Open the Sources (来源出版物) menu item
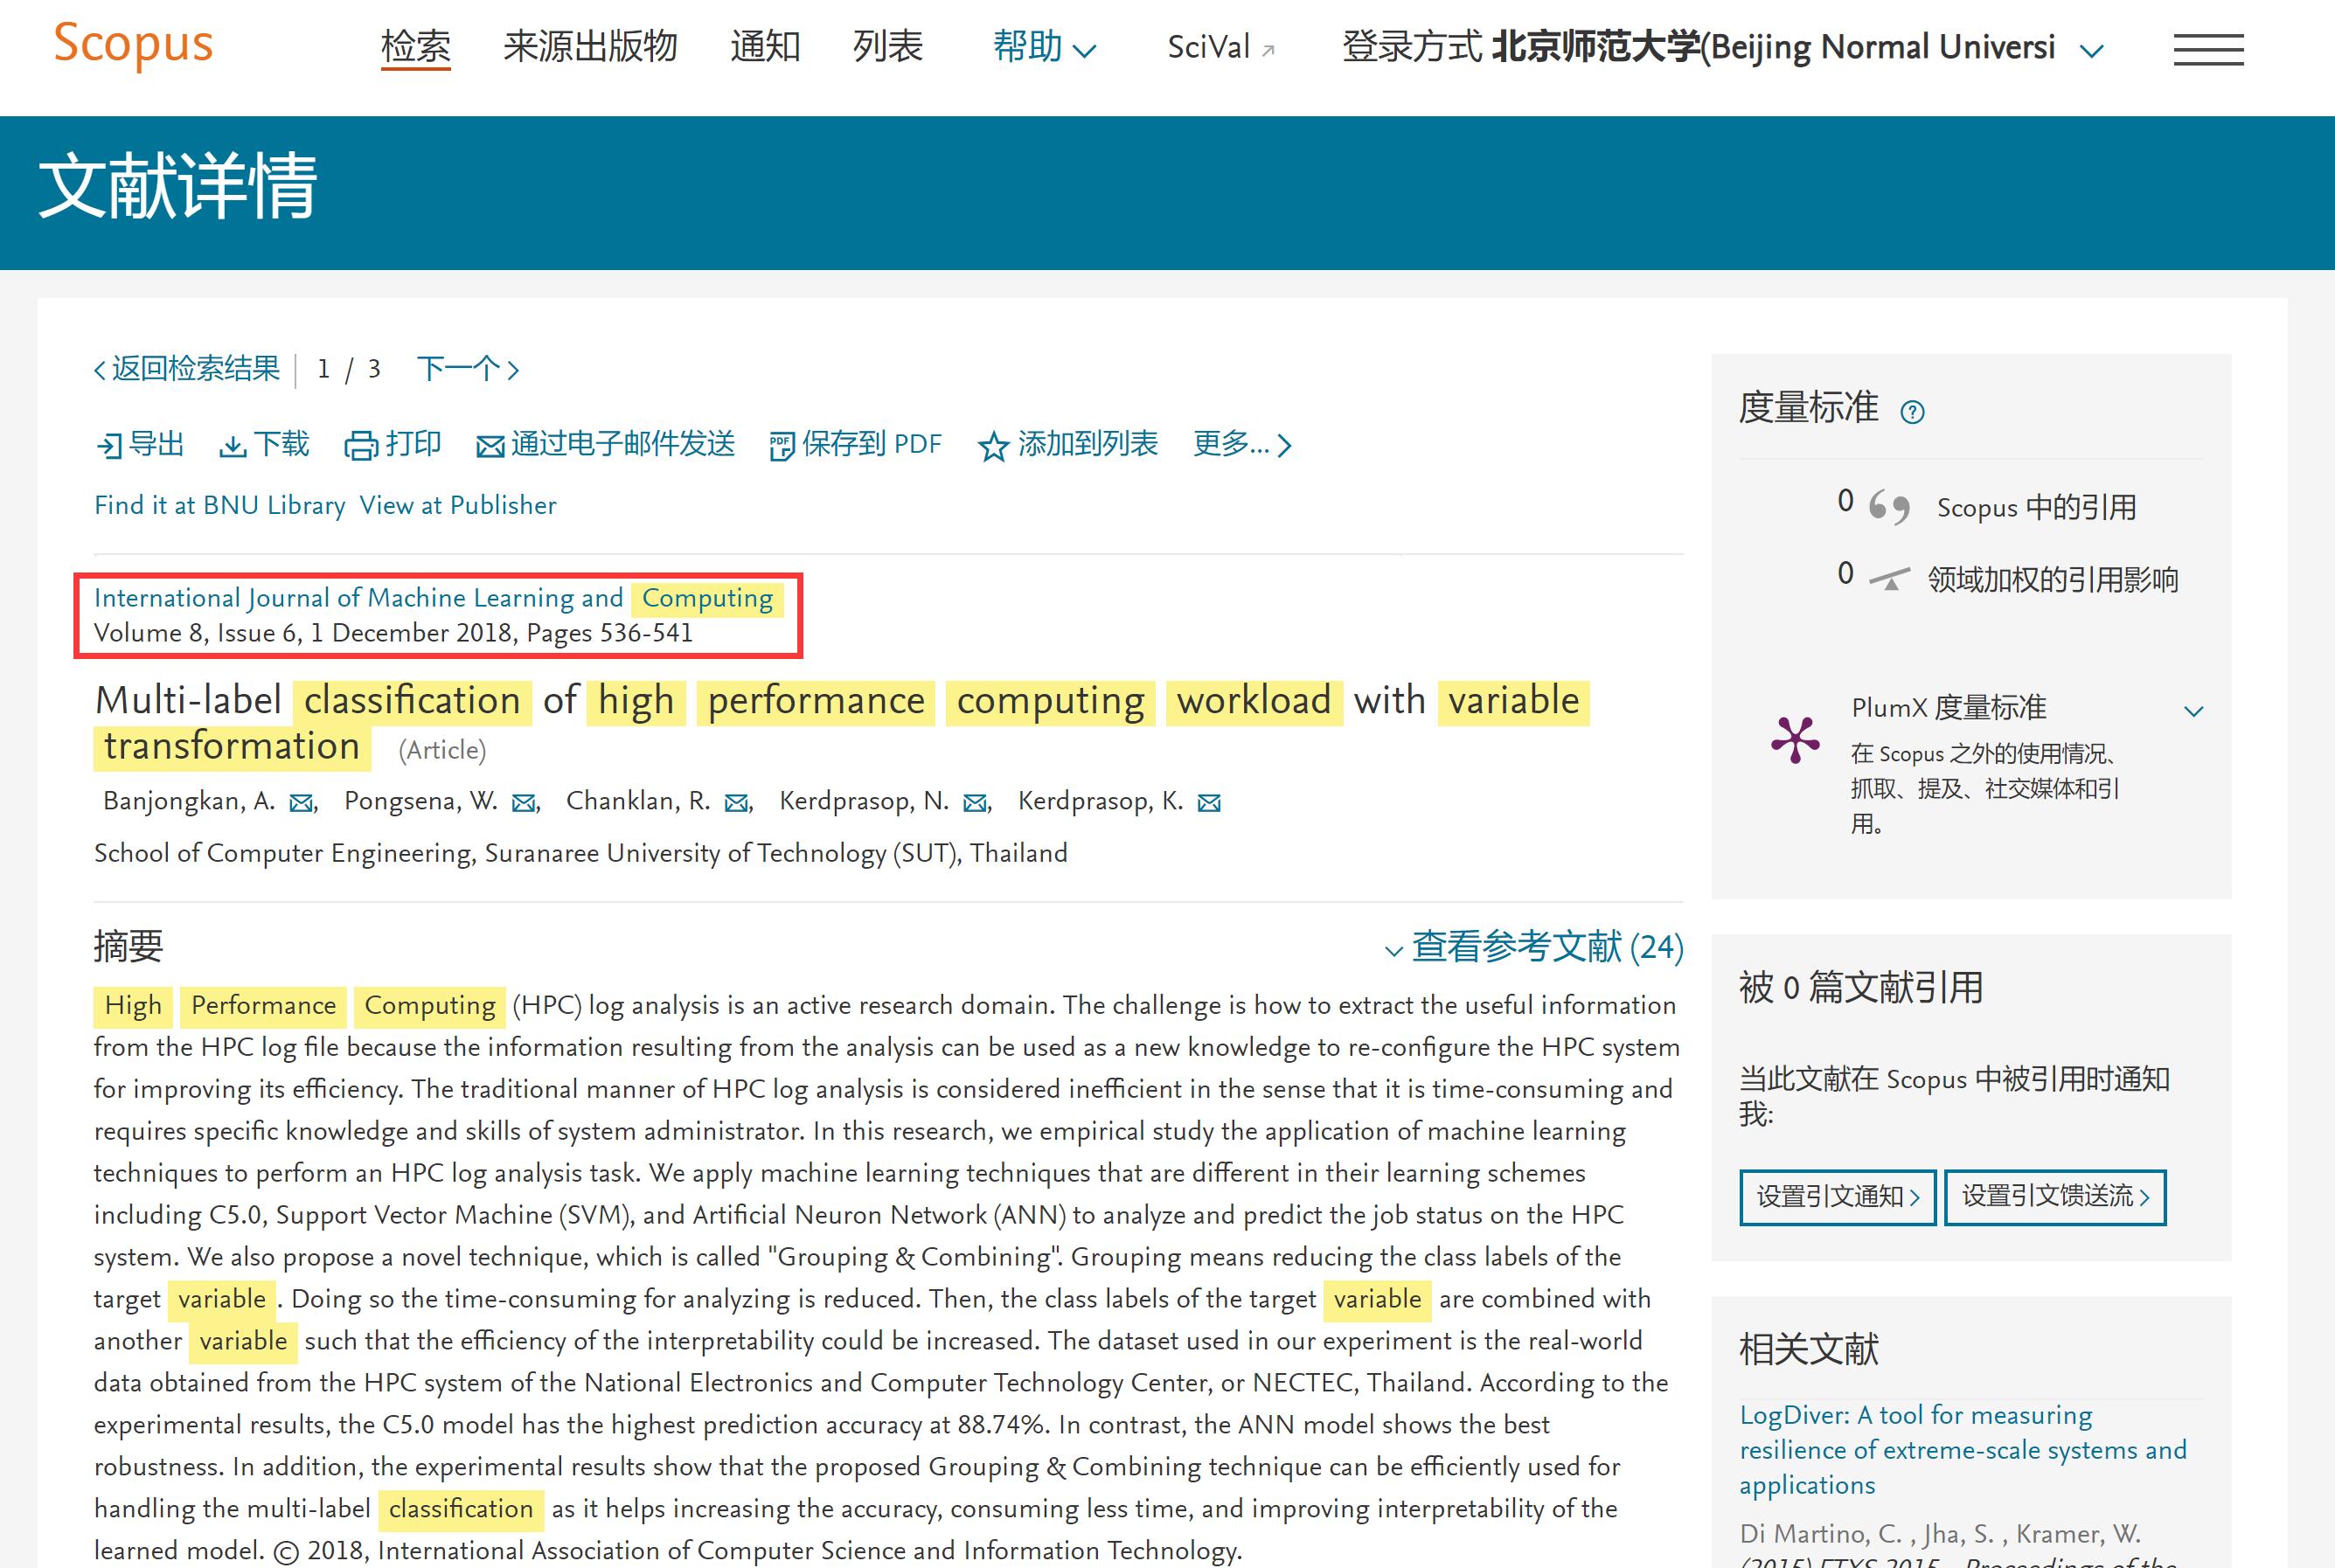2335x1568 pixels. pyautogui.click(x=590, y=47)
